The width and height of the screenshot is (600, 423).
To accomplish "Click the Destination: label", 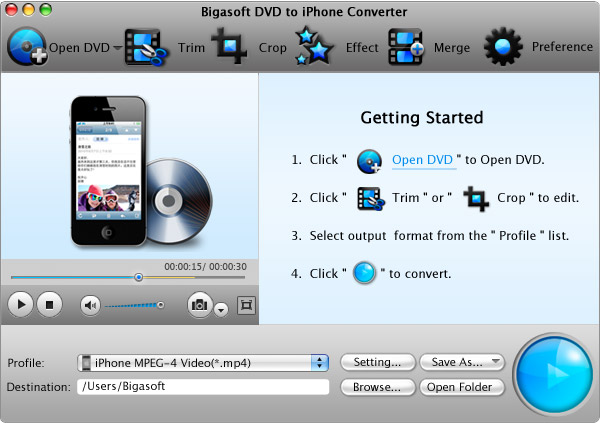I will [x=39, y=387].
